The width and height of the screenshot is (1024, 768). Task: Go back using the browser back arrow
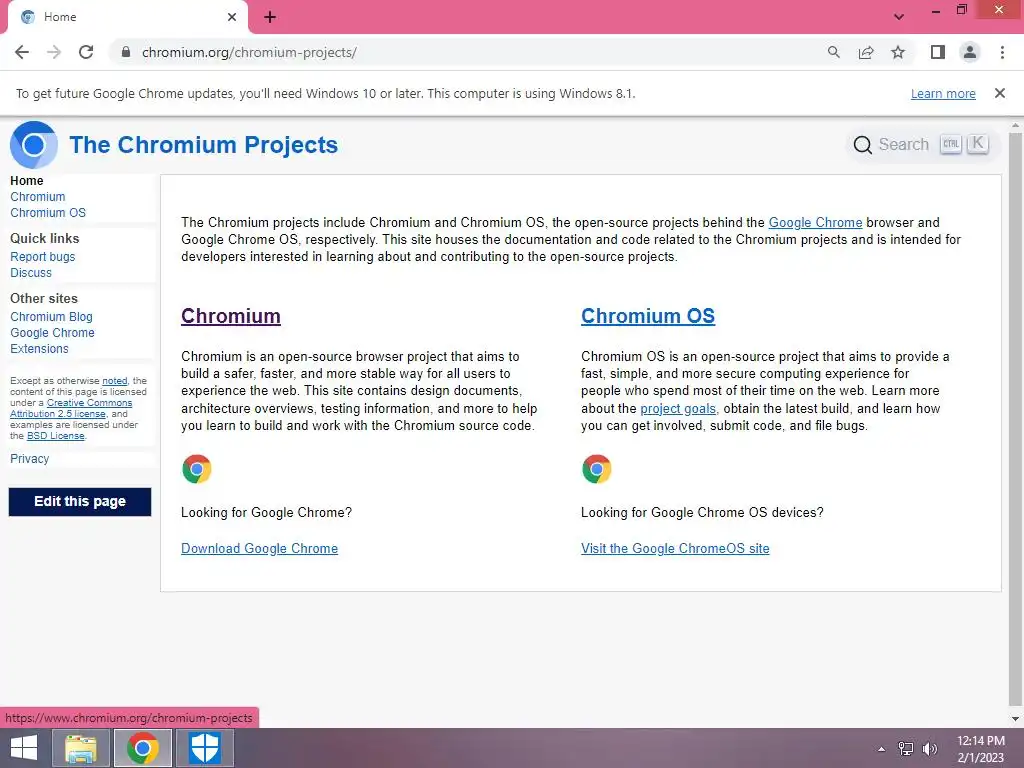coord(22,52)
